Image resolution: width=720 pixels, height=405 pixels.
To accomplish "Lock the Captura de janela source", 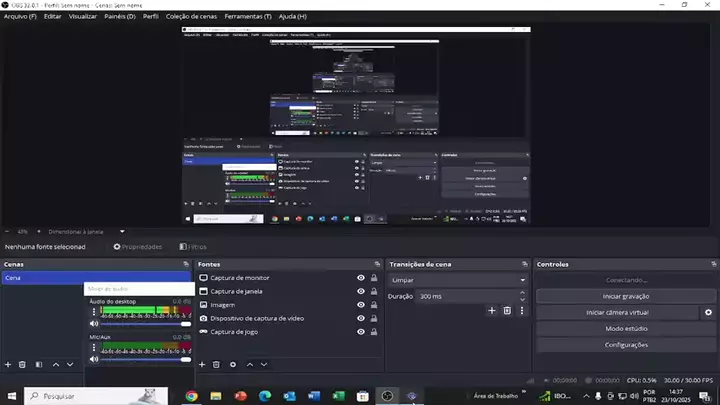I will 374,291.
